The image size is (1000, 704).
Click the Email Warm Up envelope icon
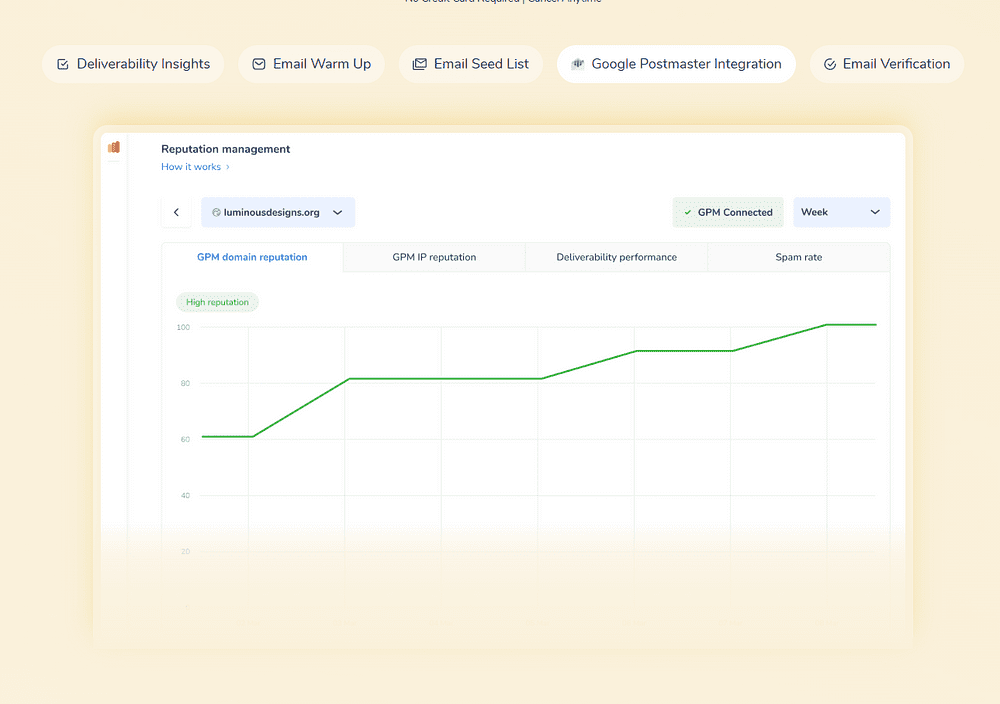(x=259, y=64)
